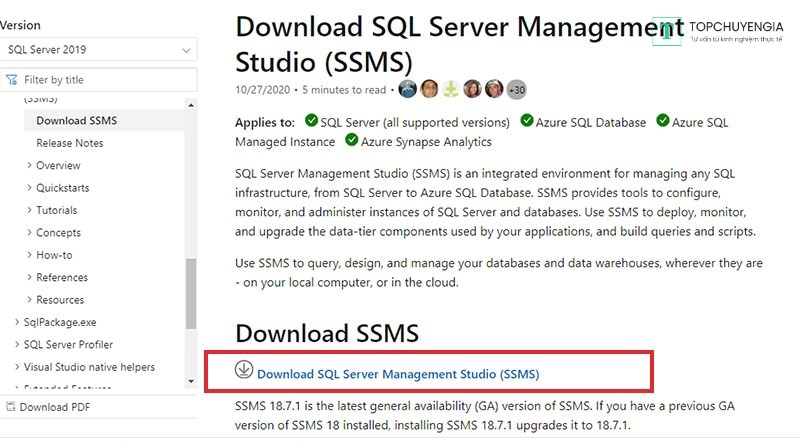Click the sidebar vertical scrollbar

pyautogui.click(x=191, y=290)
